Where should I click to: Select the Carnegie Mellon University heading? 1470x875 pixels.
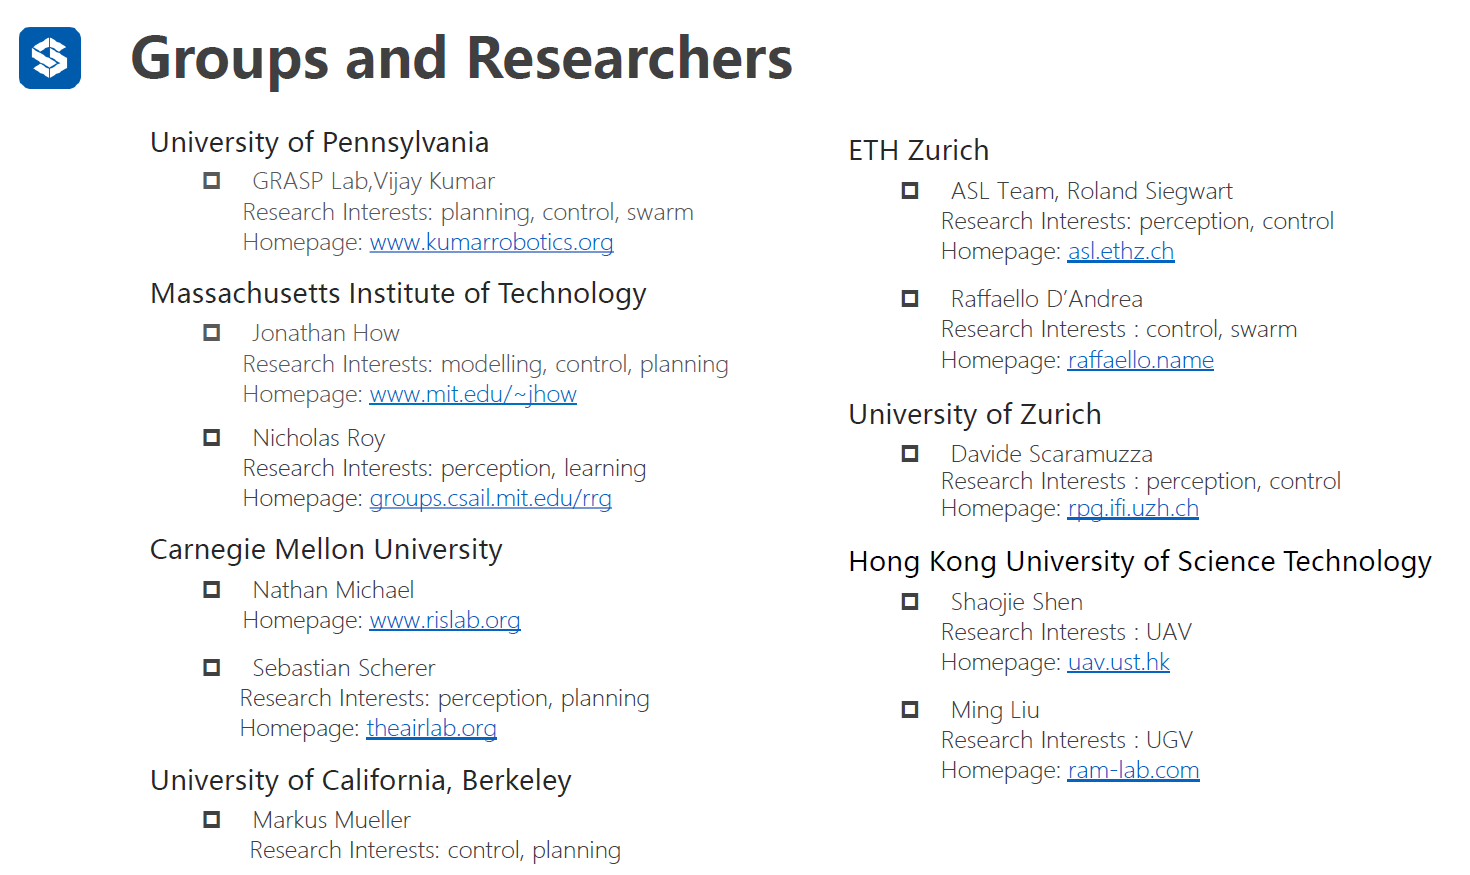pyautogui.click(x=326, y=550)
